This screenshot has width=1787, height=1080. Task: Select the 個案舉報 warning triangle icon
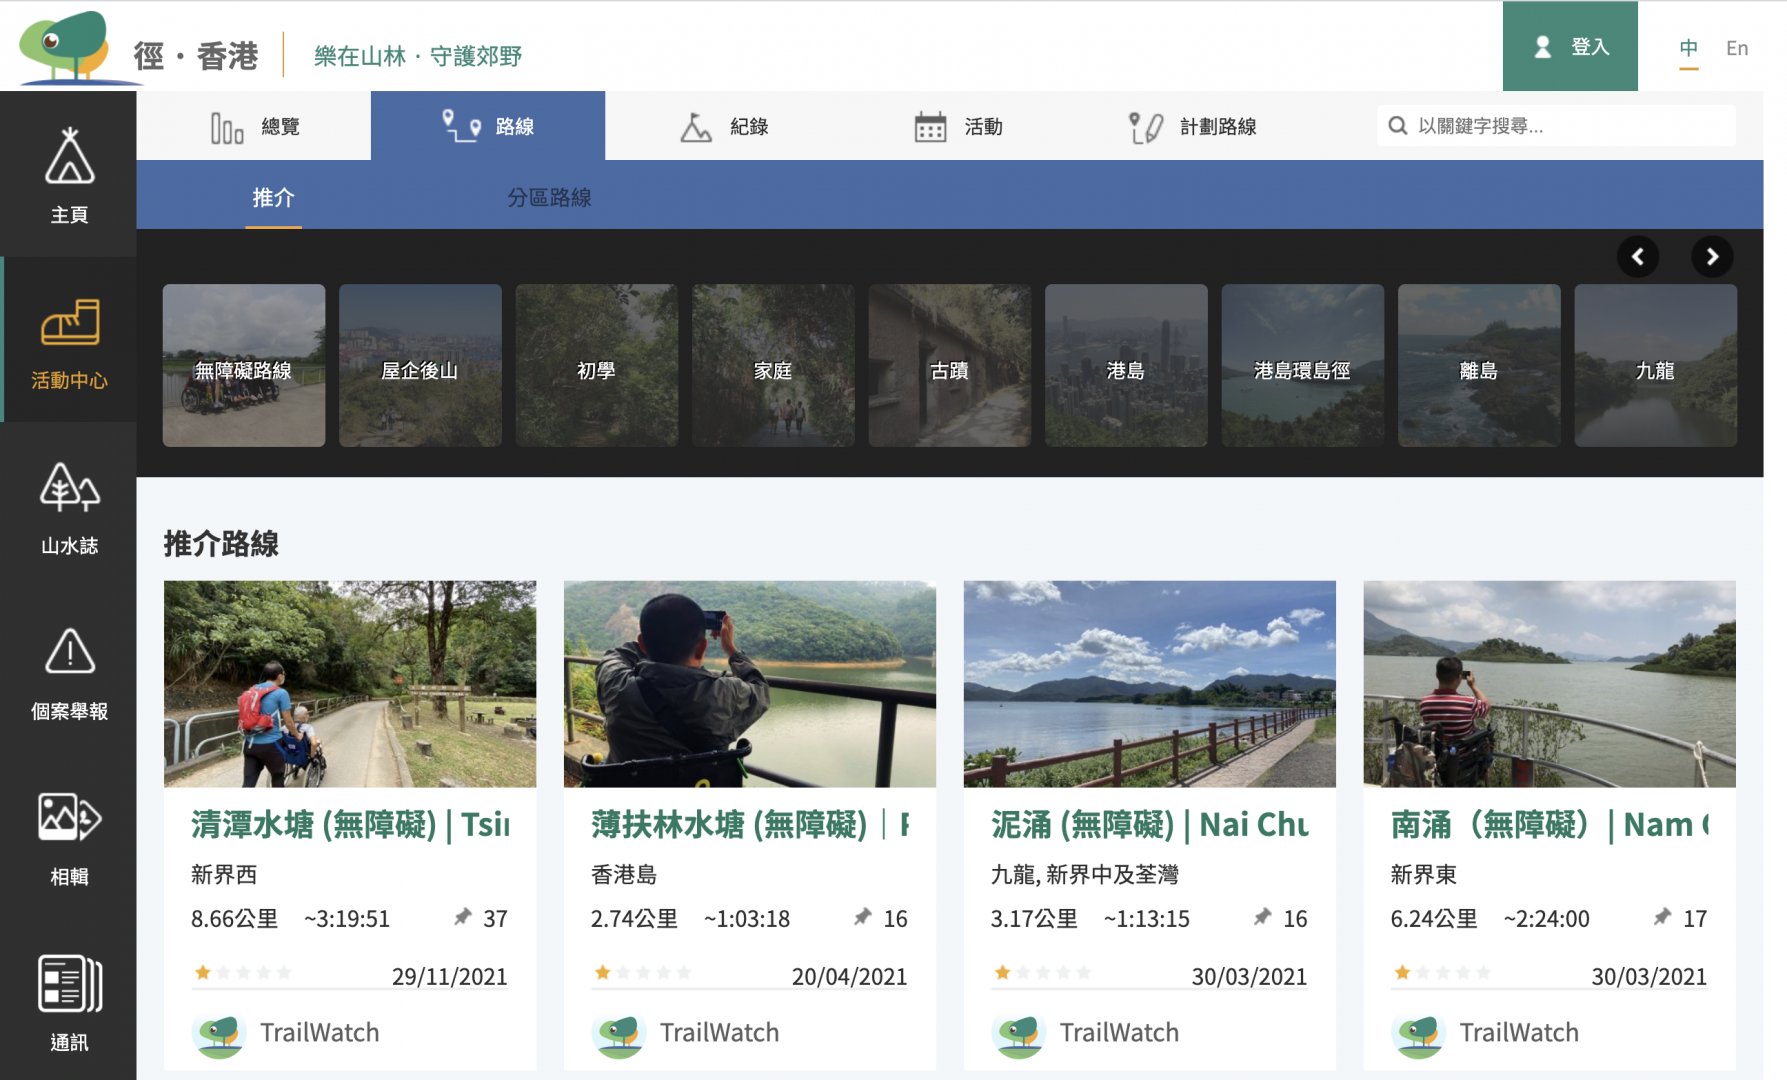tap(69, 652)
